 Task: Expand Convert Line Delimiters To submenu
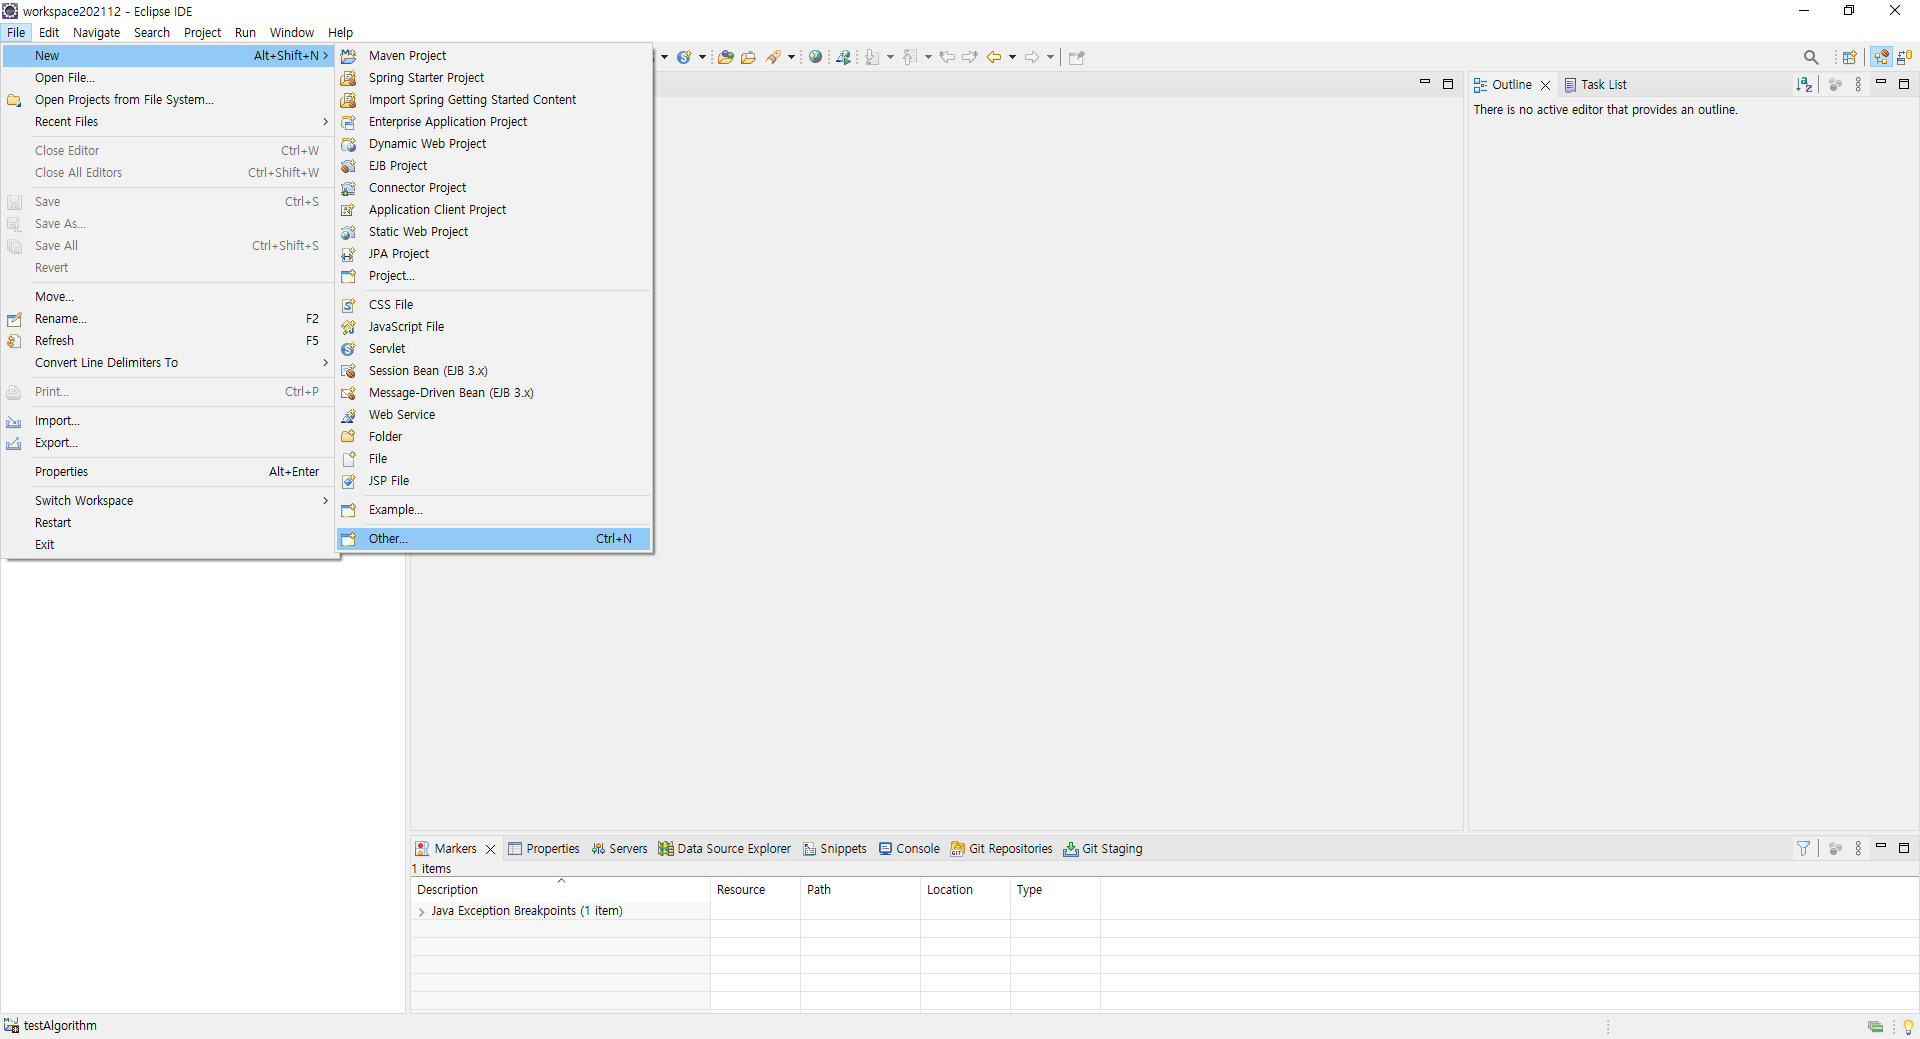[x=168, y=363]
